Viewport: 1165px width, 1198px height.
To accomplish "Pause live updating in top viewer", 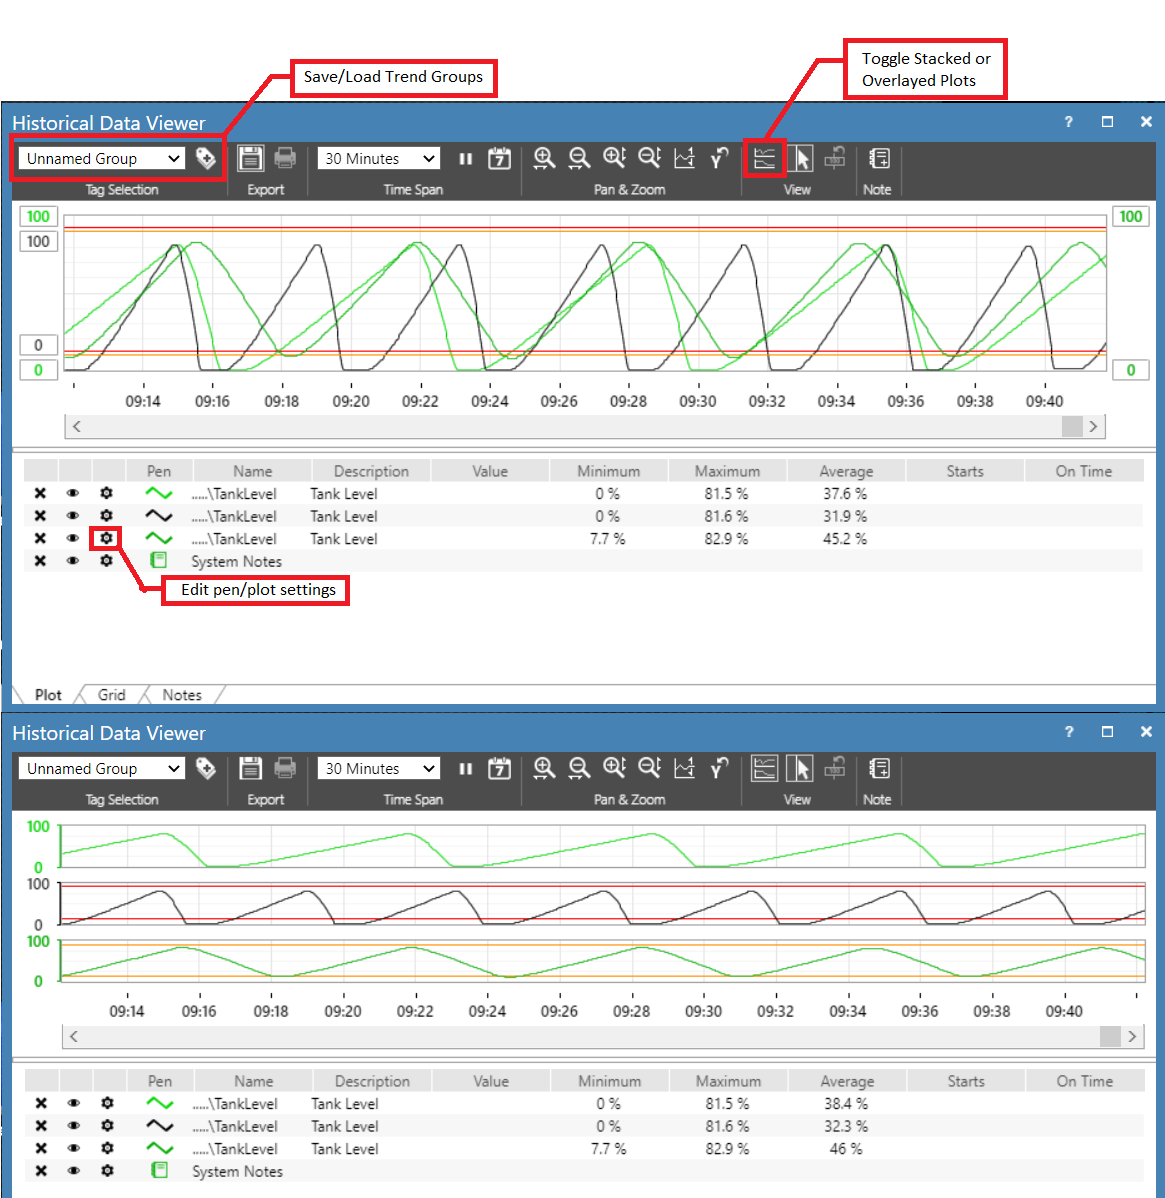I will (465, 158).
